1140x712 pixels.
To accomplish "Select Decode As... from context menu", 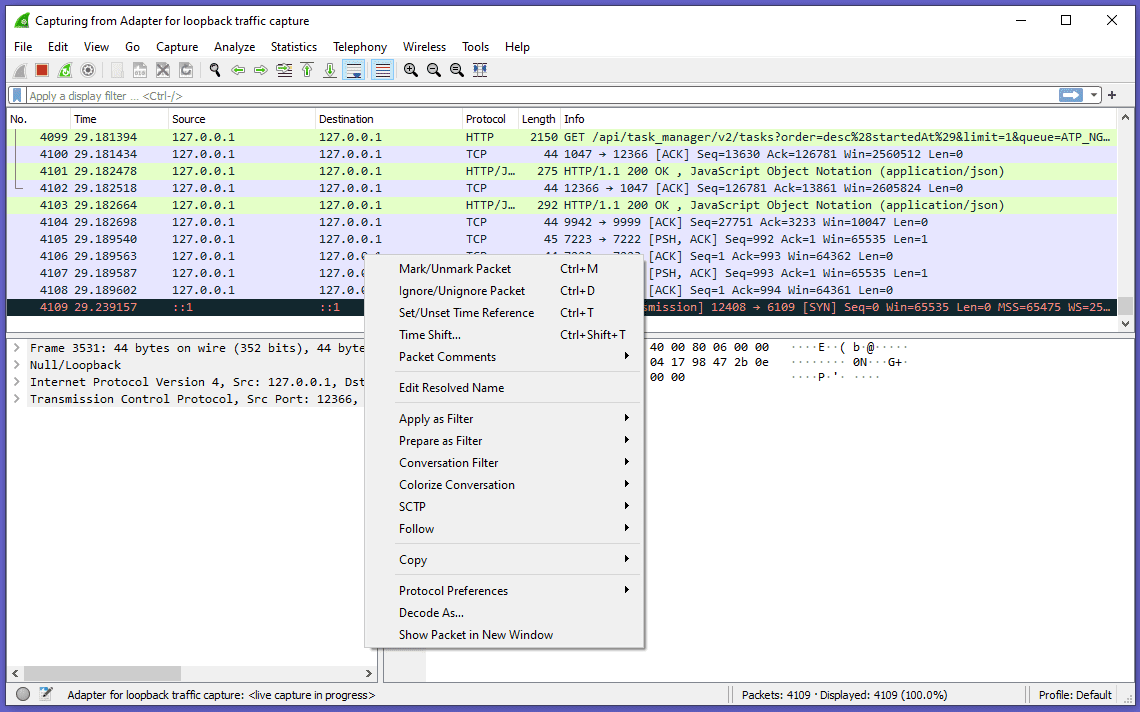I will pyautogui.click(x=431, y=613).
